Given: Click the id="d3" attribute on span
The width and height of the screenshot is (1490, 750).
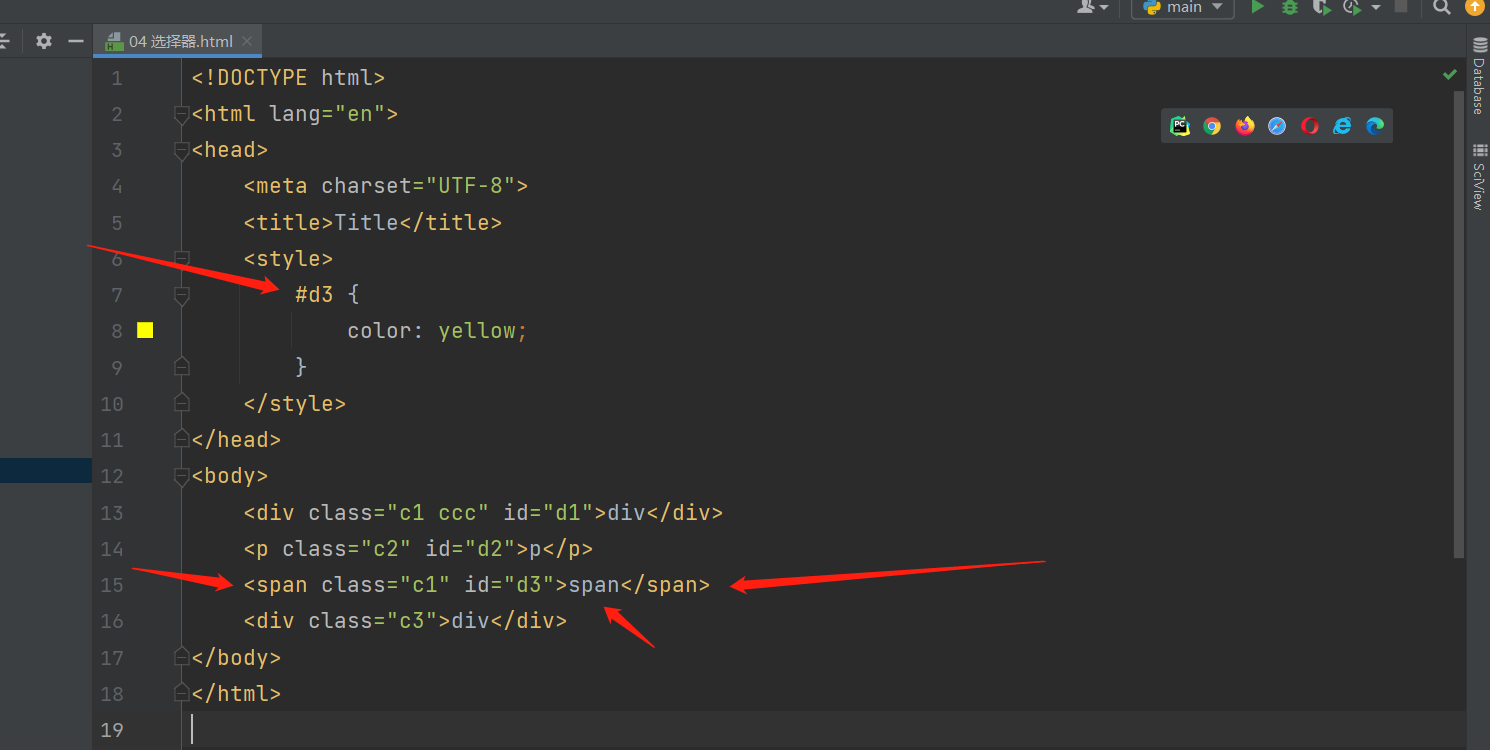Looking at the screenshot, I should [x=509, y=585].
